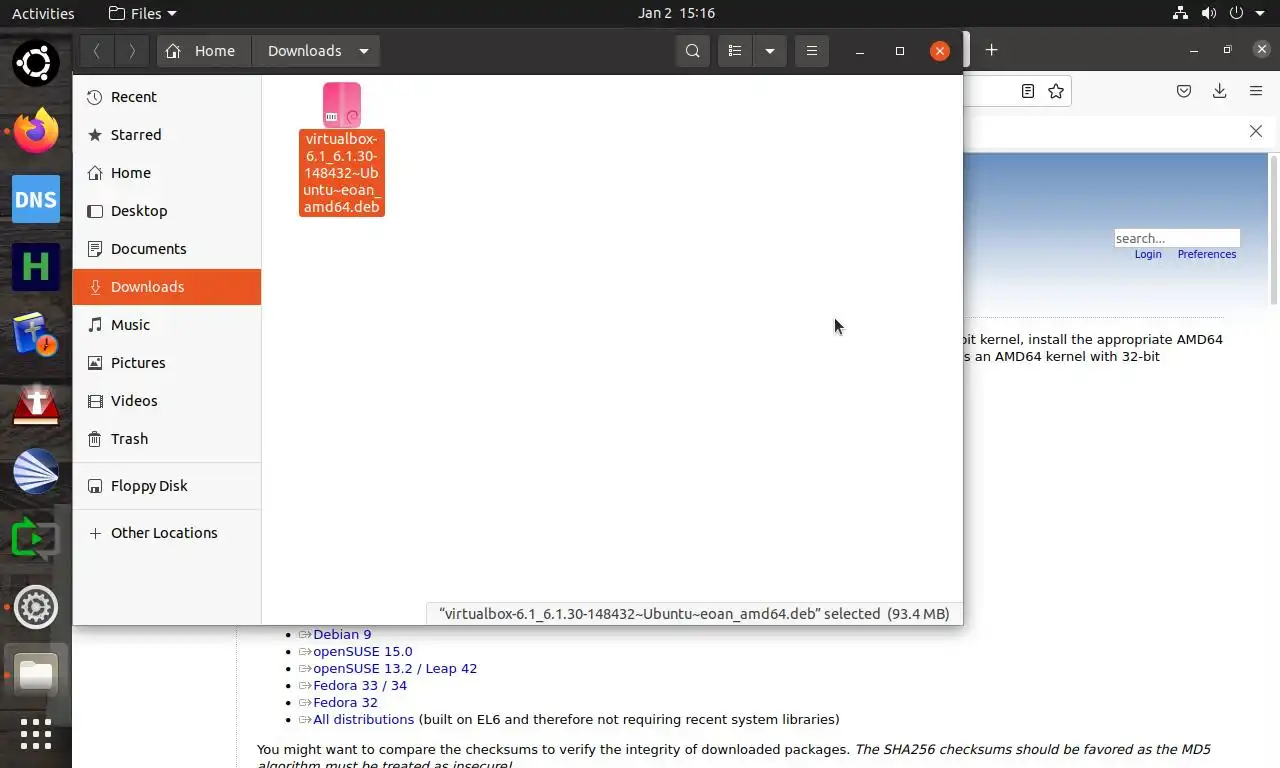The image size is (1280, 768).
Task: Open Music in sidebar
Action: [x=167, y=325]
